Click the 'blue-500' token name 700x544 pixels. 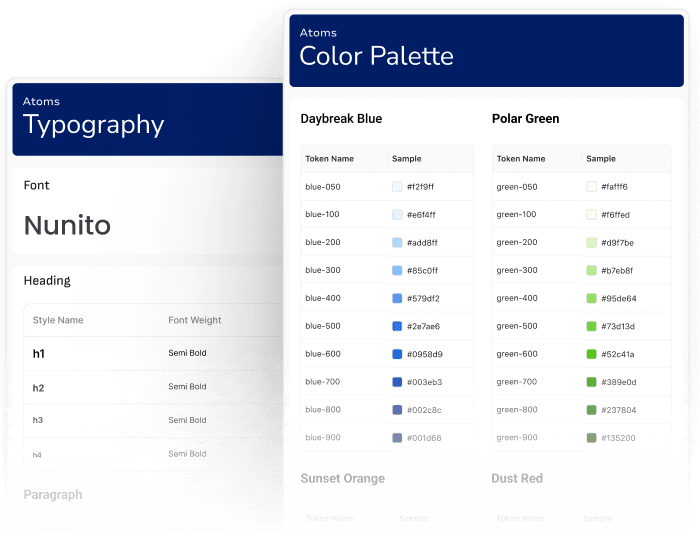click(x=323, y=326)
